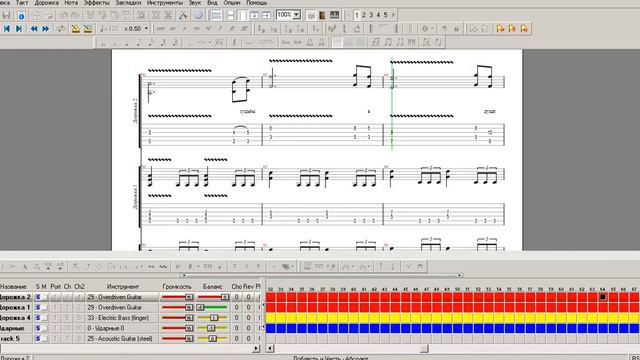Solo track Дорожка 1
This screenshot has height=360, width=640.
point(38,307)
